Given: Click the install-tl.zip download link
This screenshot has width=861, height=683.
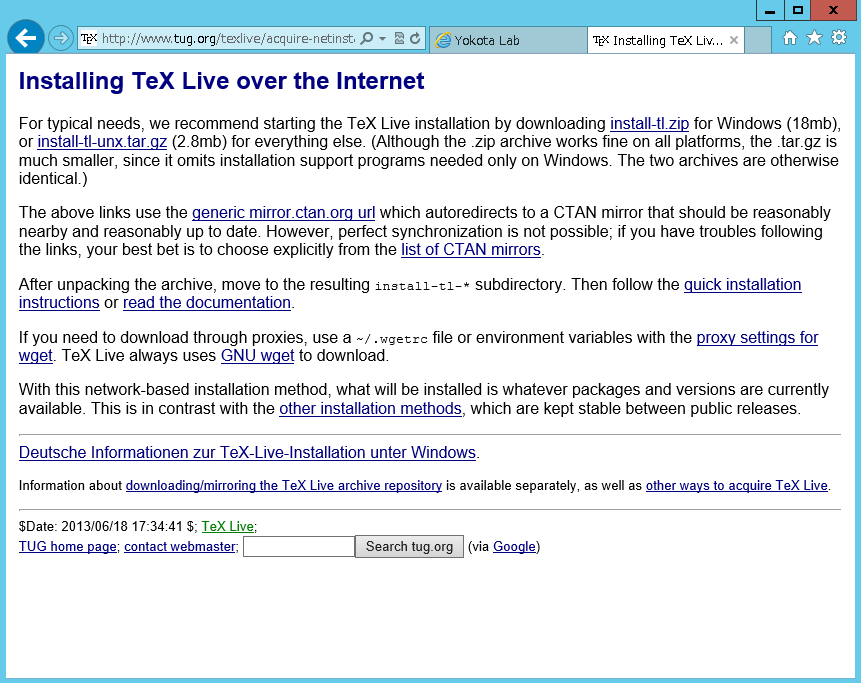Looking at the screenshot, I should tap(649, 124).
